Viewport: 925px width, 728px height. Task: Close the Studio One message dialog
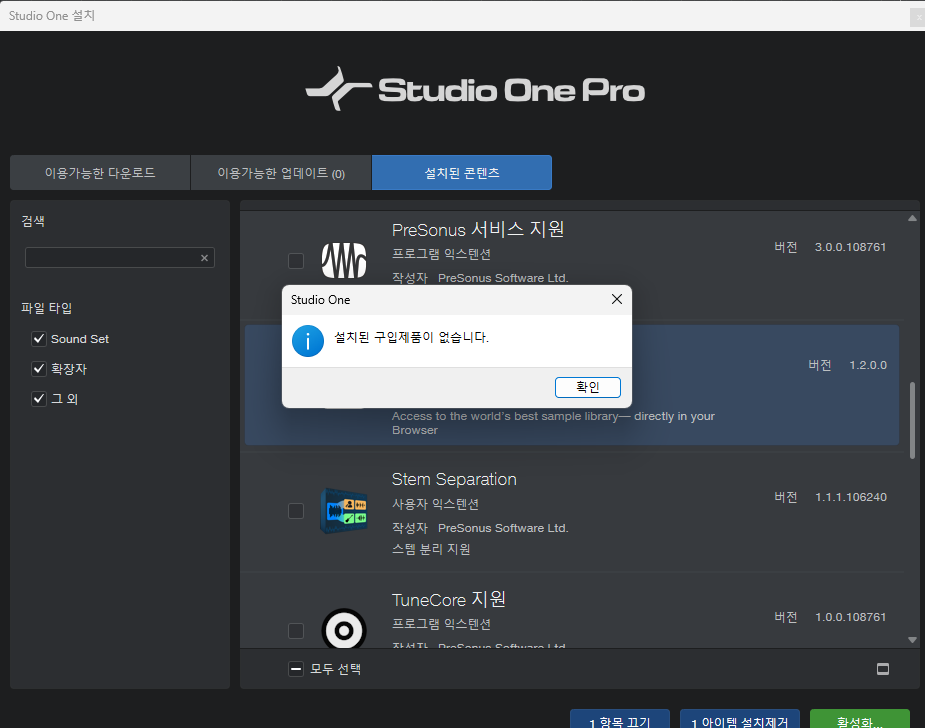click(616, 299)
